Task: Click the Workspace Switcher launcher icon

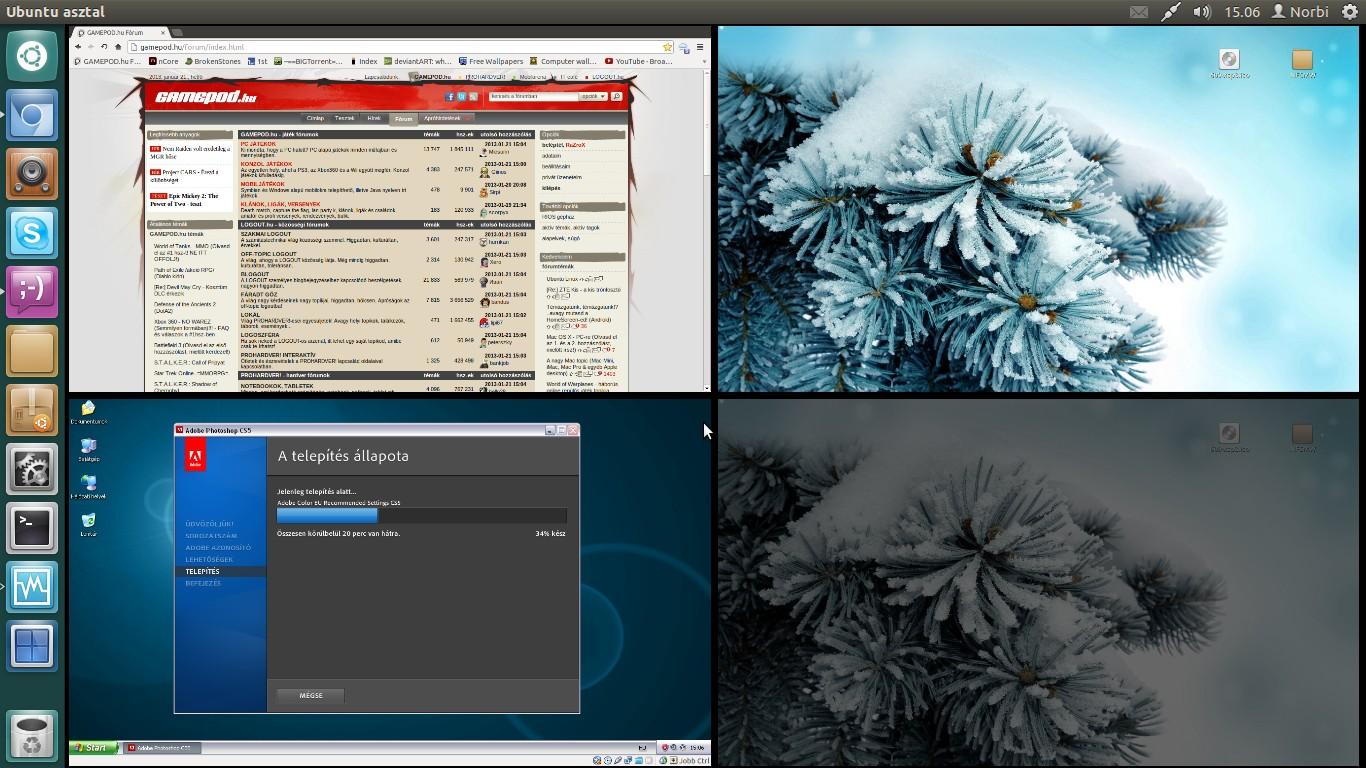Action: pos(32,646)
